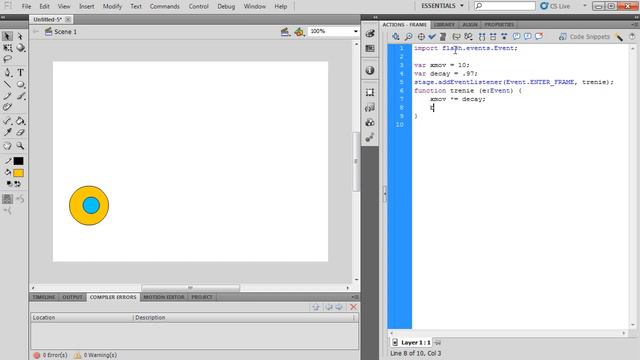The width and height of the screenshot is (640, 360).
Task: Click Show code hint icon
Action: pyautogui.click(x=456, y=37)
